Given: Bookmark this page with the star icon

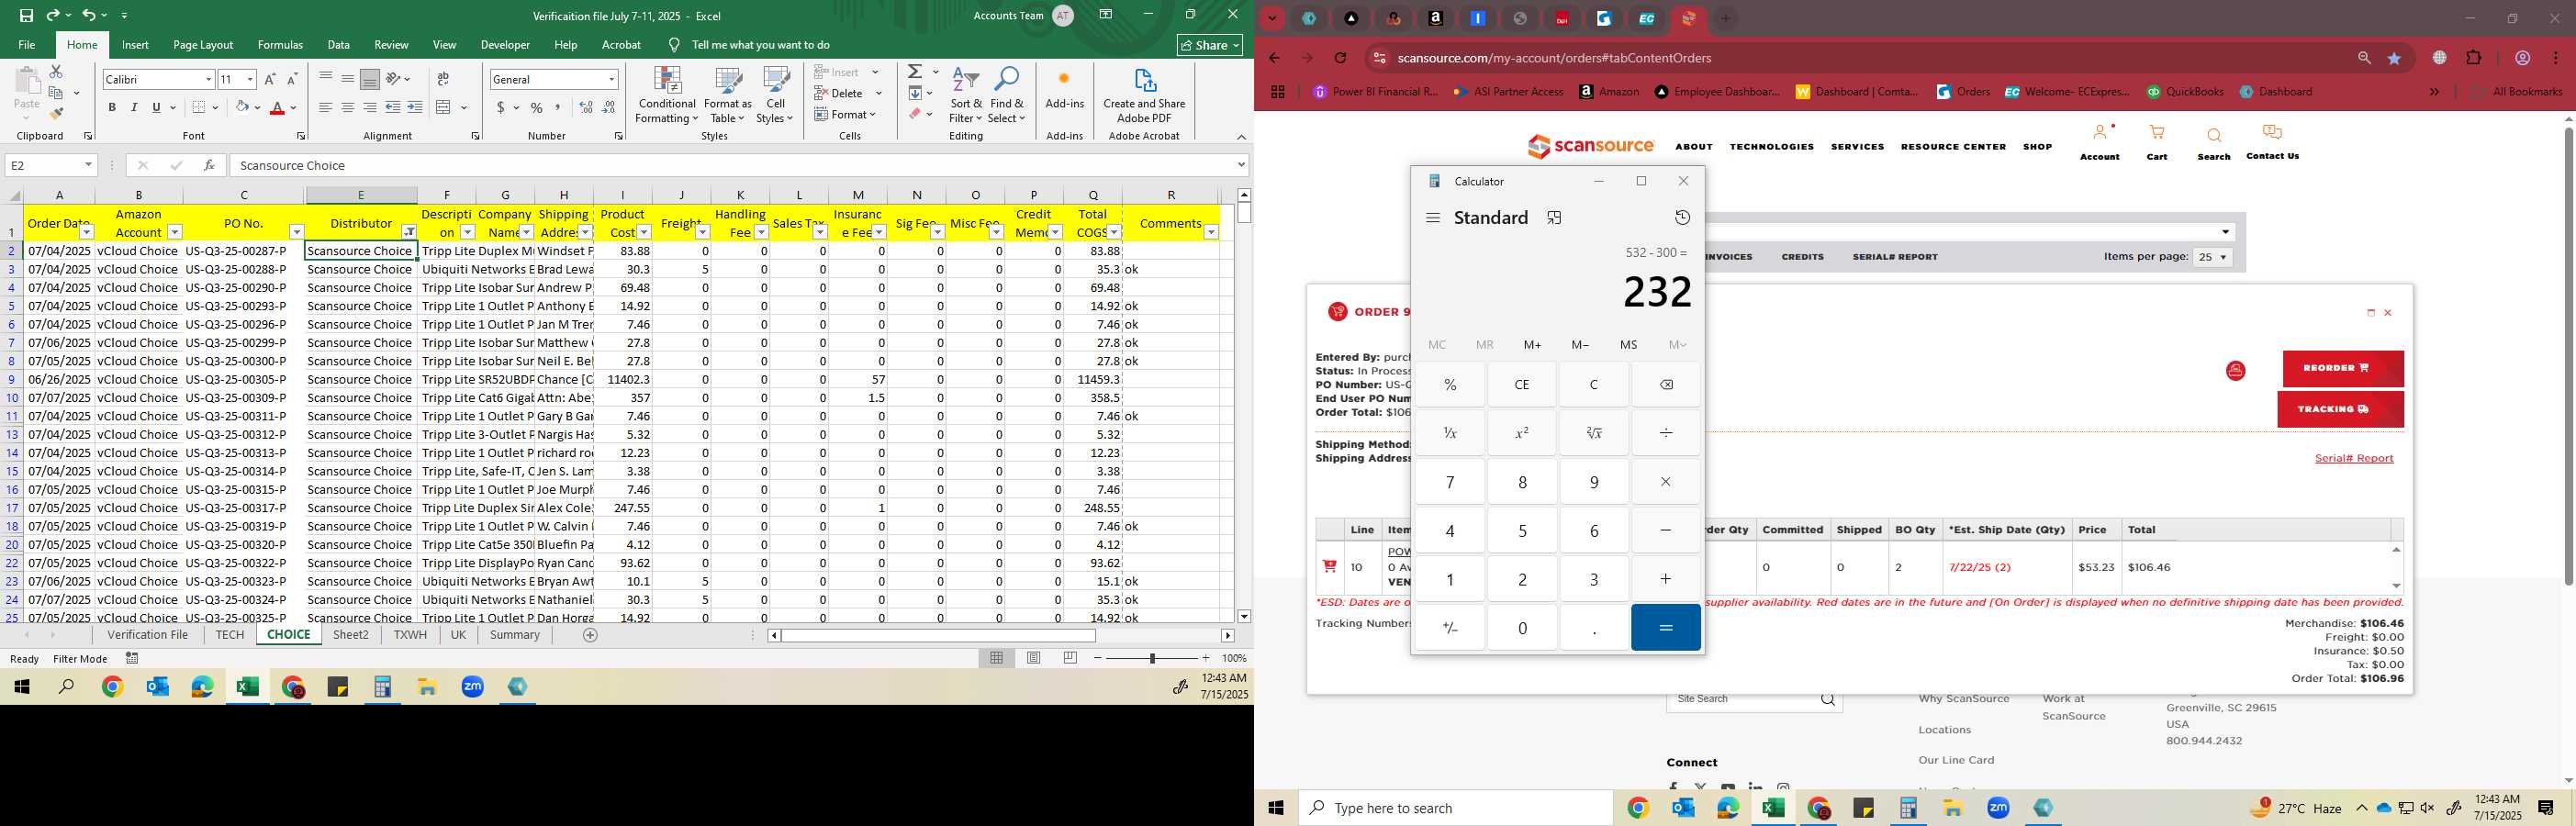Looking at the screenshot, I should (x=2394, y=58).
